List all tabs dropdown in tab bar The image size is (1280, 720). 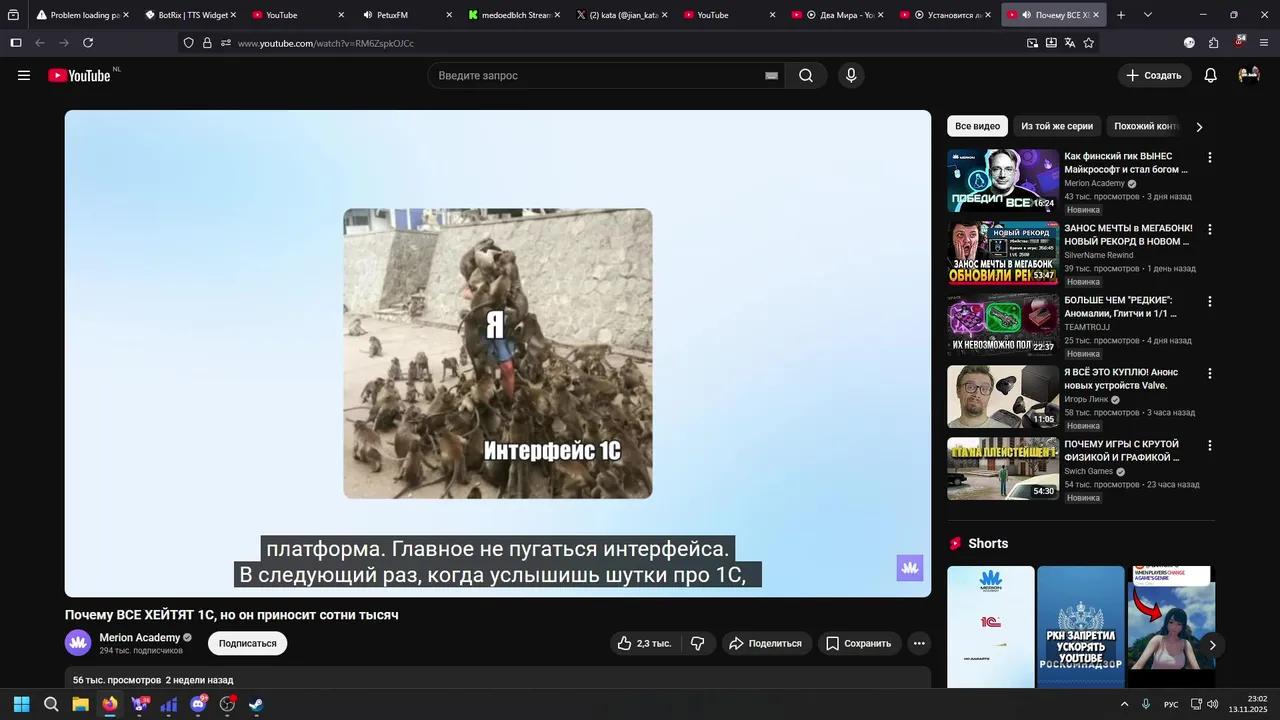point(1148,15)
